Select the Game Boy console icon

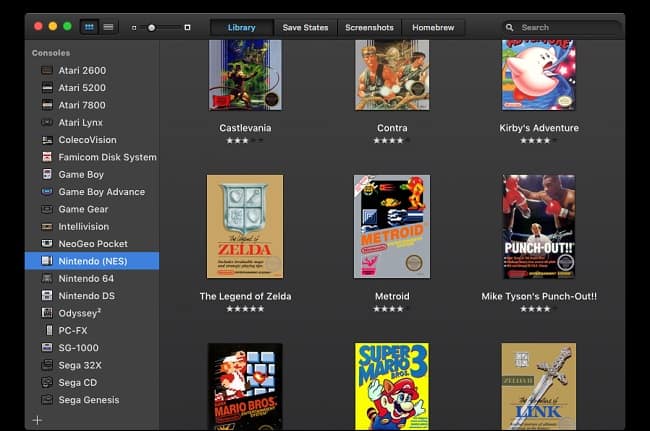47,174
